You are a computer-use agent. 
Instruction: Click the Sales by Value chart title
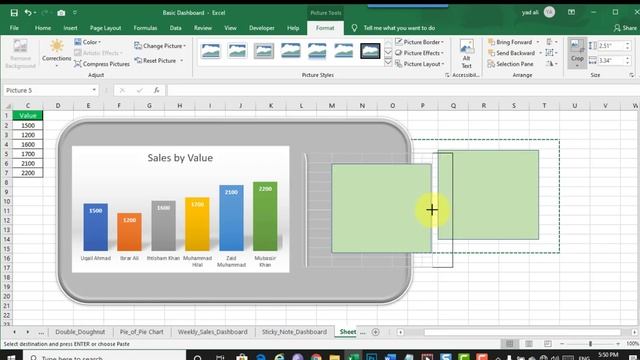pos(180,158)
